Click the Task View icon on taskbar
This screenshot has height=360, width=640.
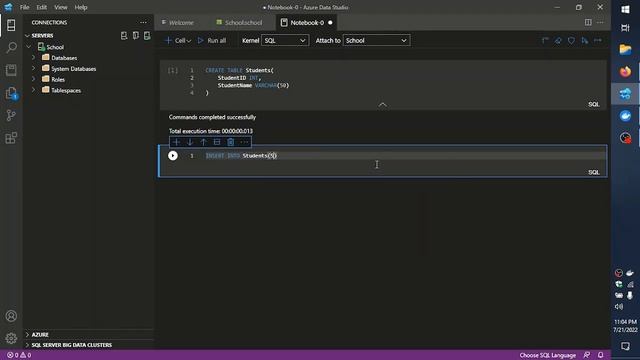tap(625, 28)
